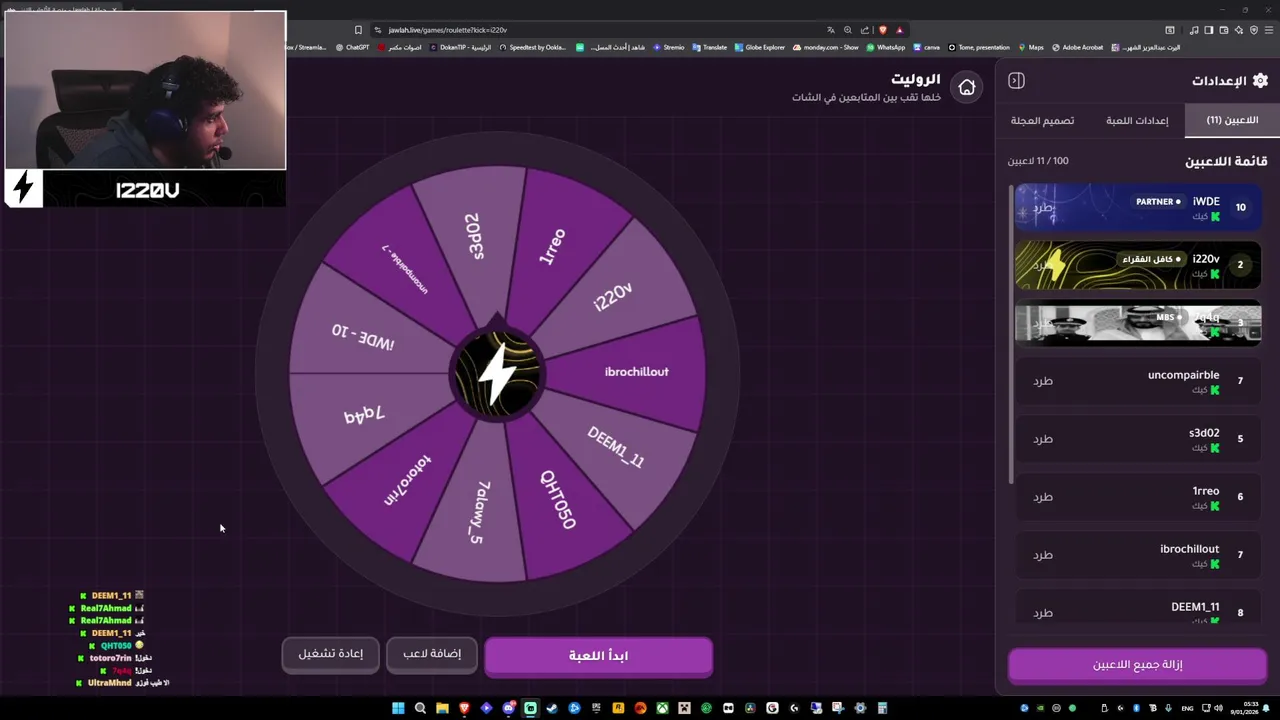Click the ibrochillout wheel segment

click(636, 372)
